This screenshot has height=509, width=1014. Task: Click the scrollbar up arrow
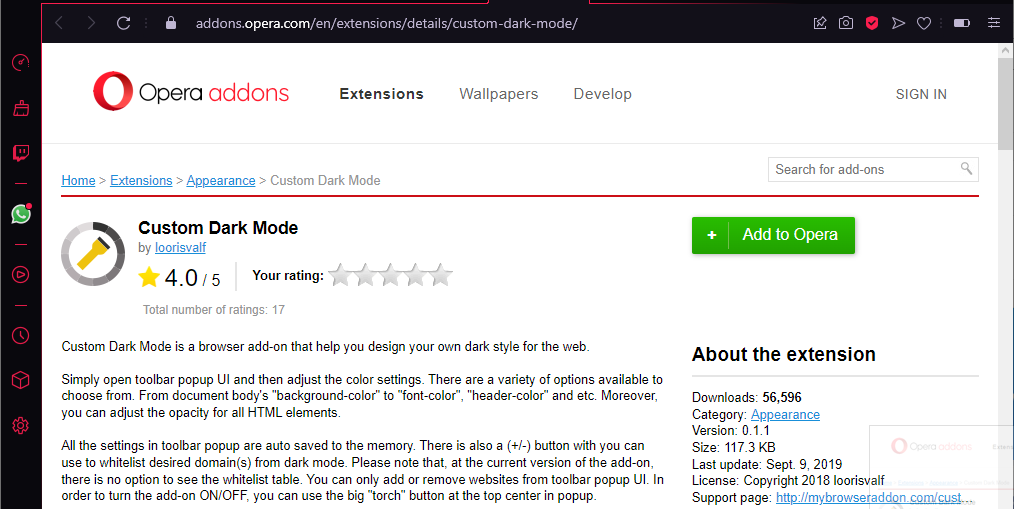coord(1006,50)
